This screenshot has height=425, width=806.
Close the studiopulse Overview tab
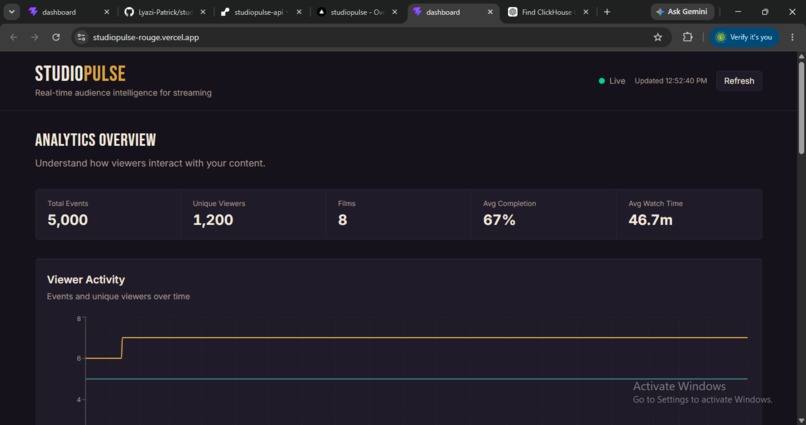tap(394, 12)
